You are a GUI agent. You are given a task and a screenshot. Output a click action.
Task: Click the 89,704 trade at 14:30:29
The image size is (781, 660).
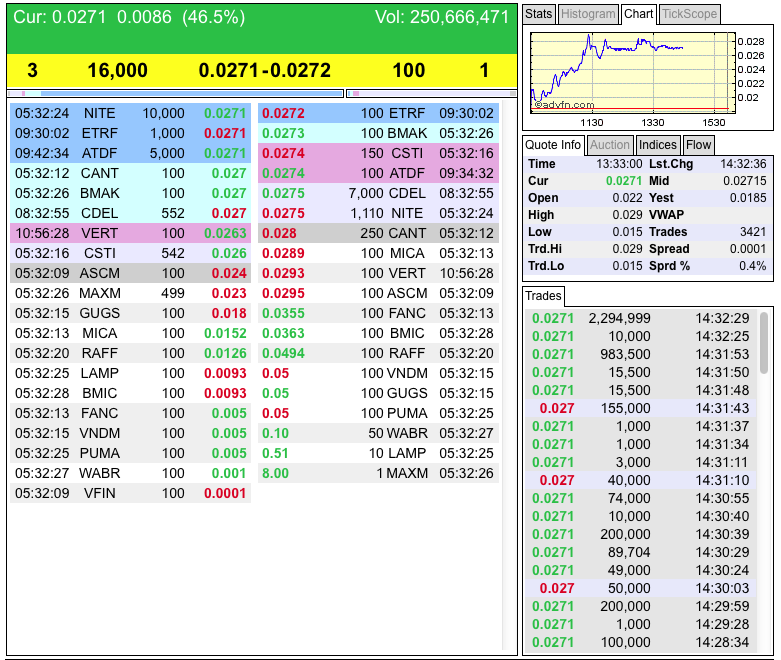[x=641, y=552]
